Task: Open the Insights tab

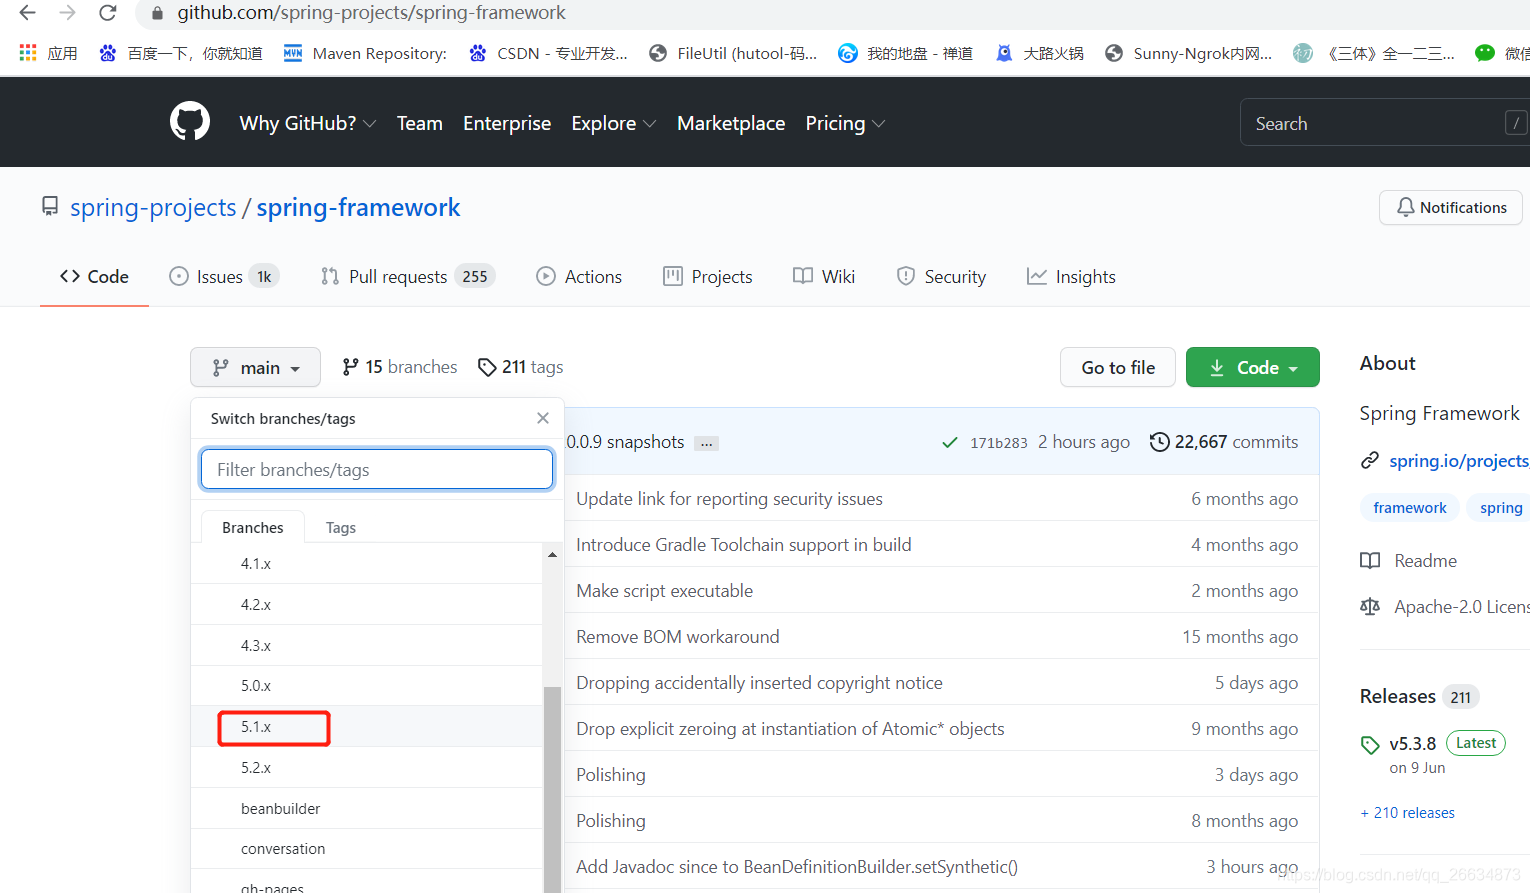Action: click(x=1071, y=276)
